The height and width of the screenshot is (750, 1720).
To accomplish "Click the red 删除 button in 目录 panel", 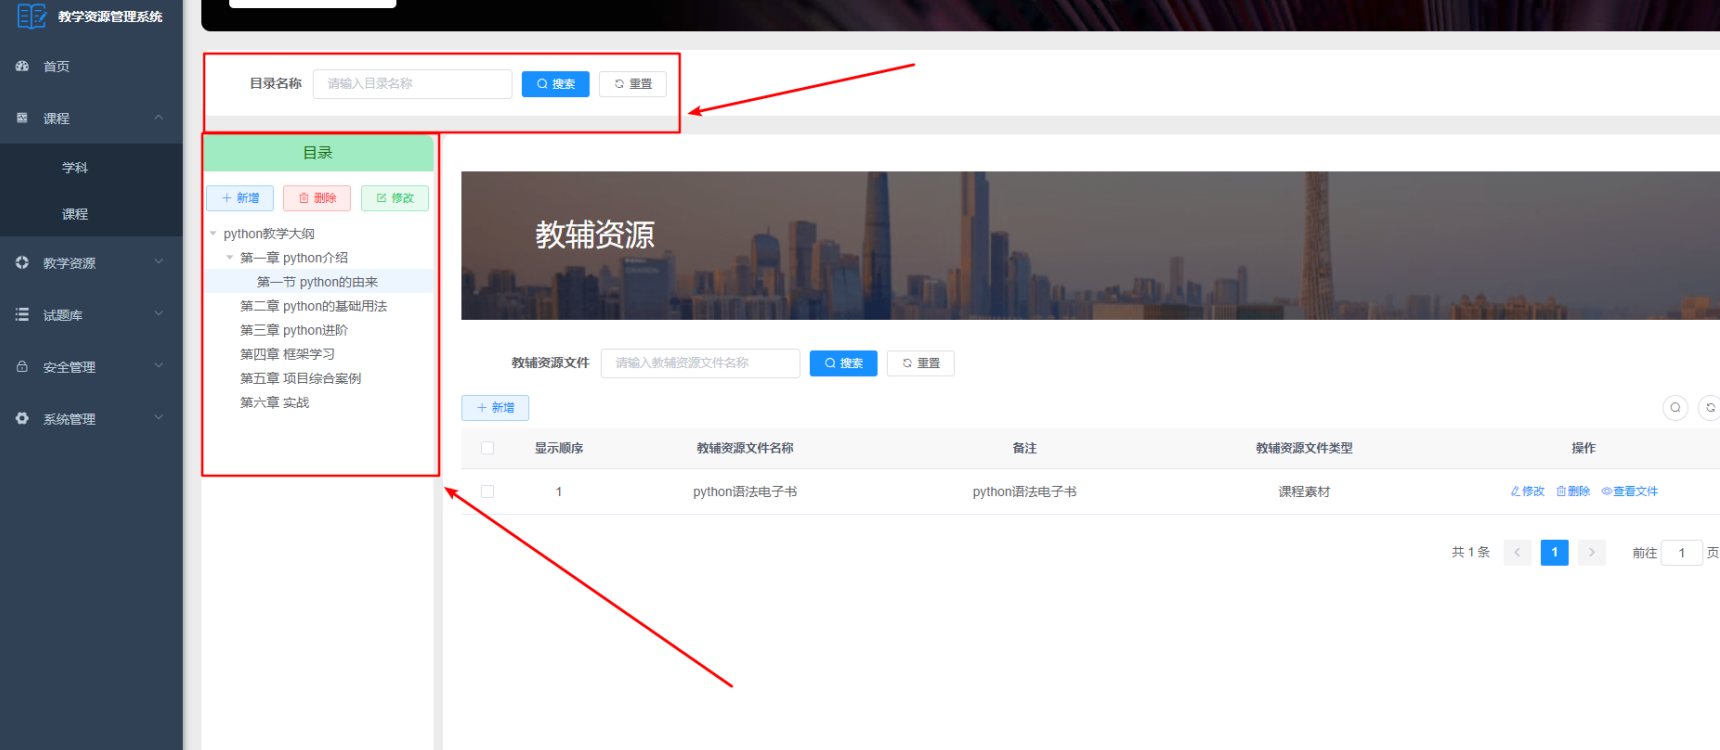I will point(317,198).
